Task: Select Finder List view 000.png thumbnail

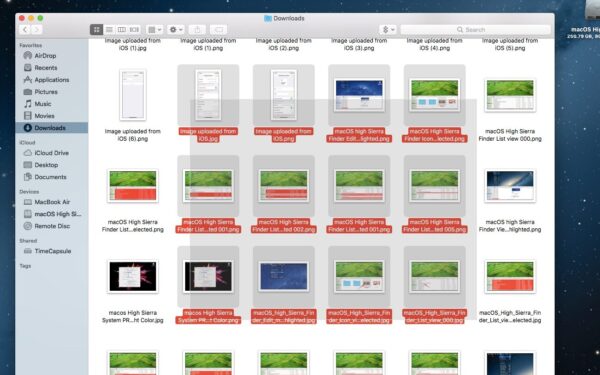Action: coord(510,95)
